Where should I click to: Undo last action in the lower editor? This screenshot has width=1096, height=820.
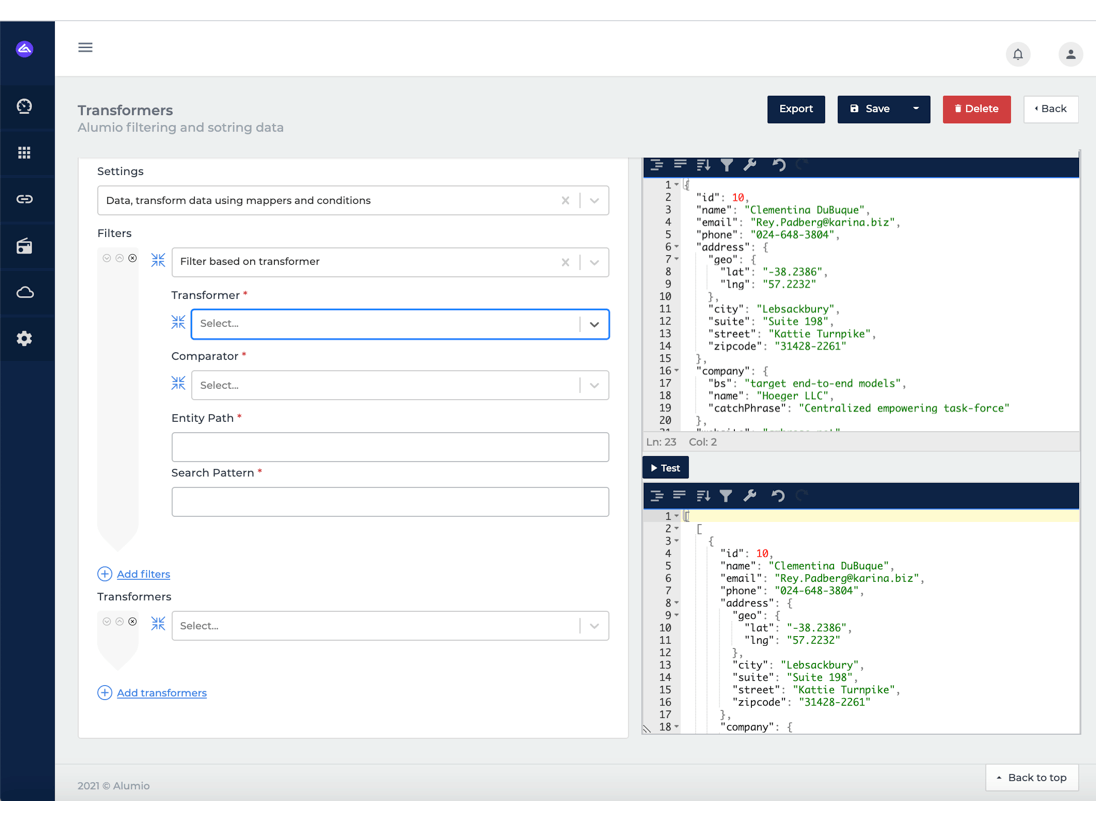778,496
